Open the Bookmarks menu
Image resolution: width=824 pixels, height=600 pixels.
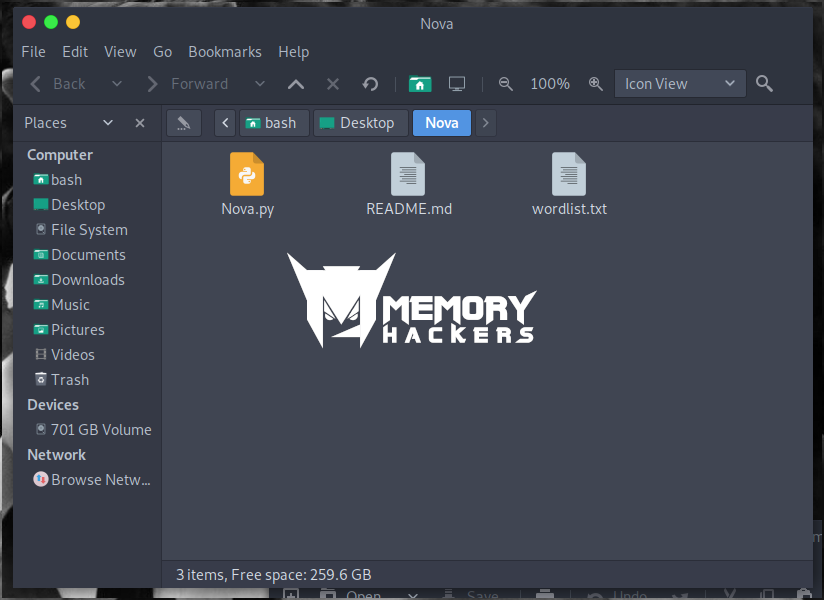[225, 52]
